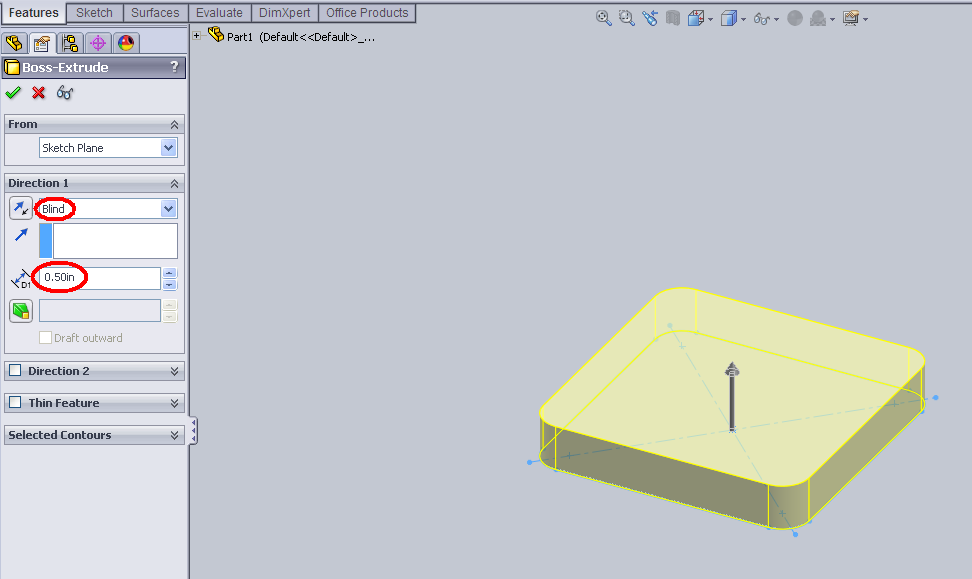The height and width of the screenshot is (579, 972).
Task: Toggle detailed preview glasses icon
Action: [64, 93]
